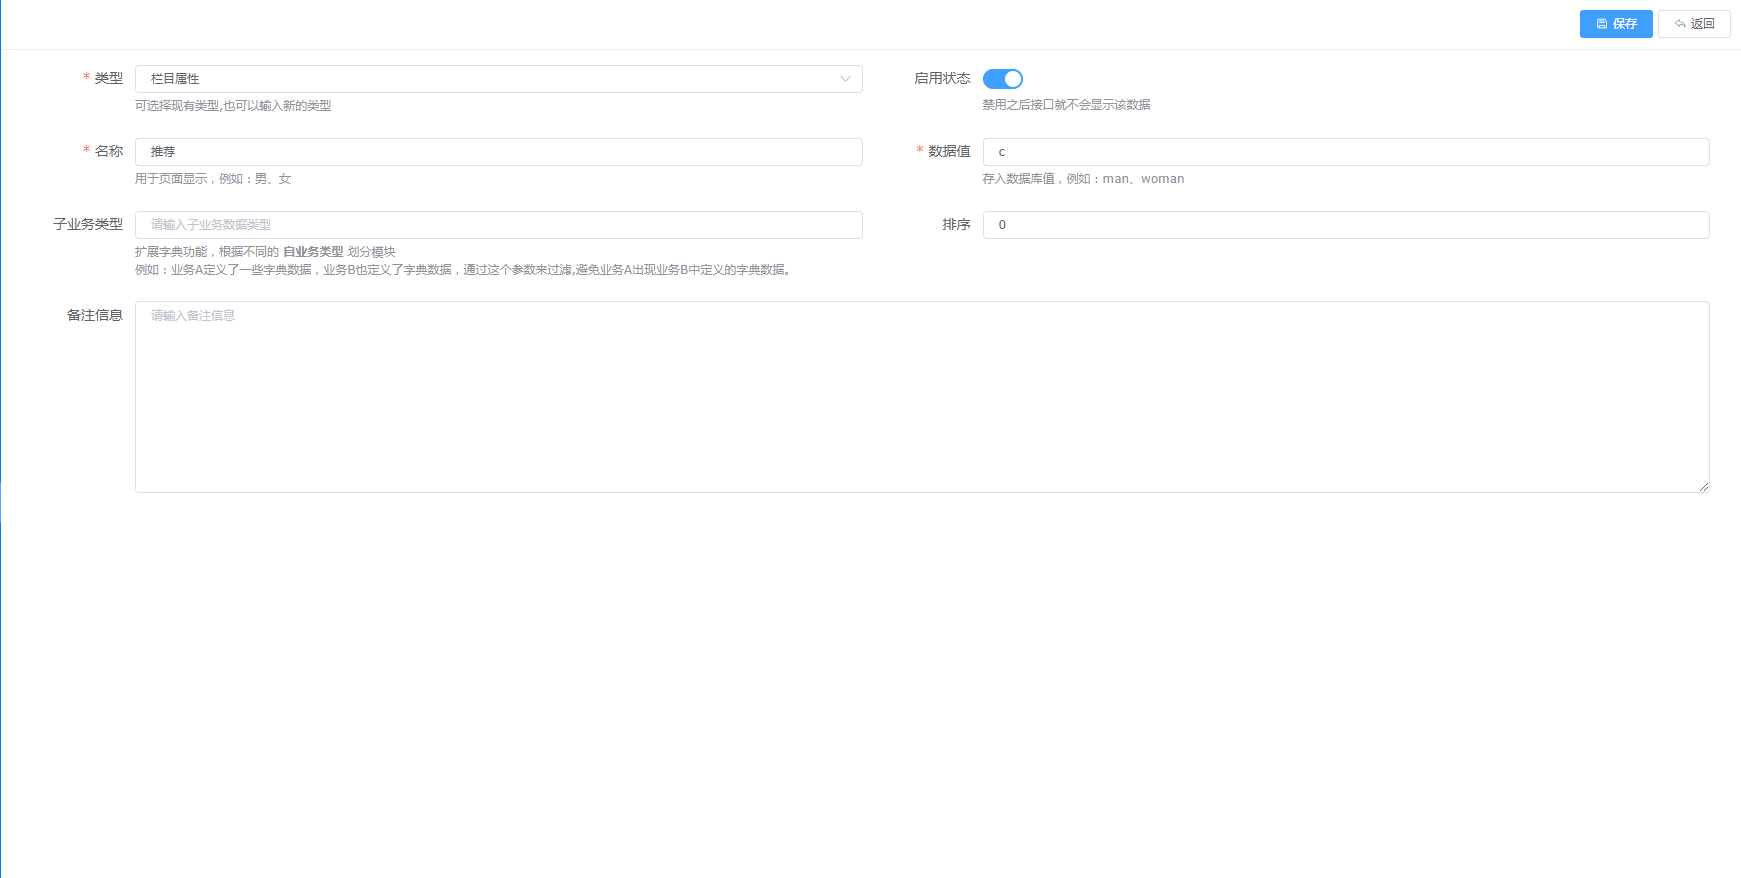The image size is (1741, 878).
Task: Click into the 备注信息 textarea
Action: (921, 396)
